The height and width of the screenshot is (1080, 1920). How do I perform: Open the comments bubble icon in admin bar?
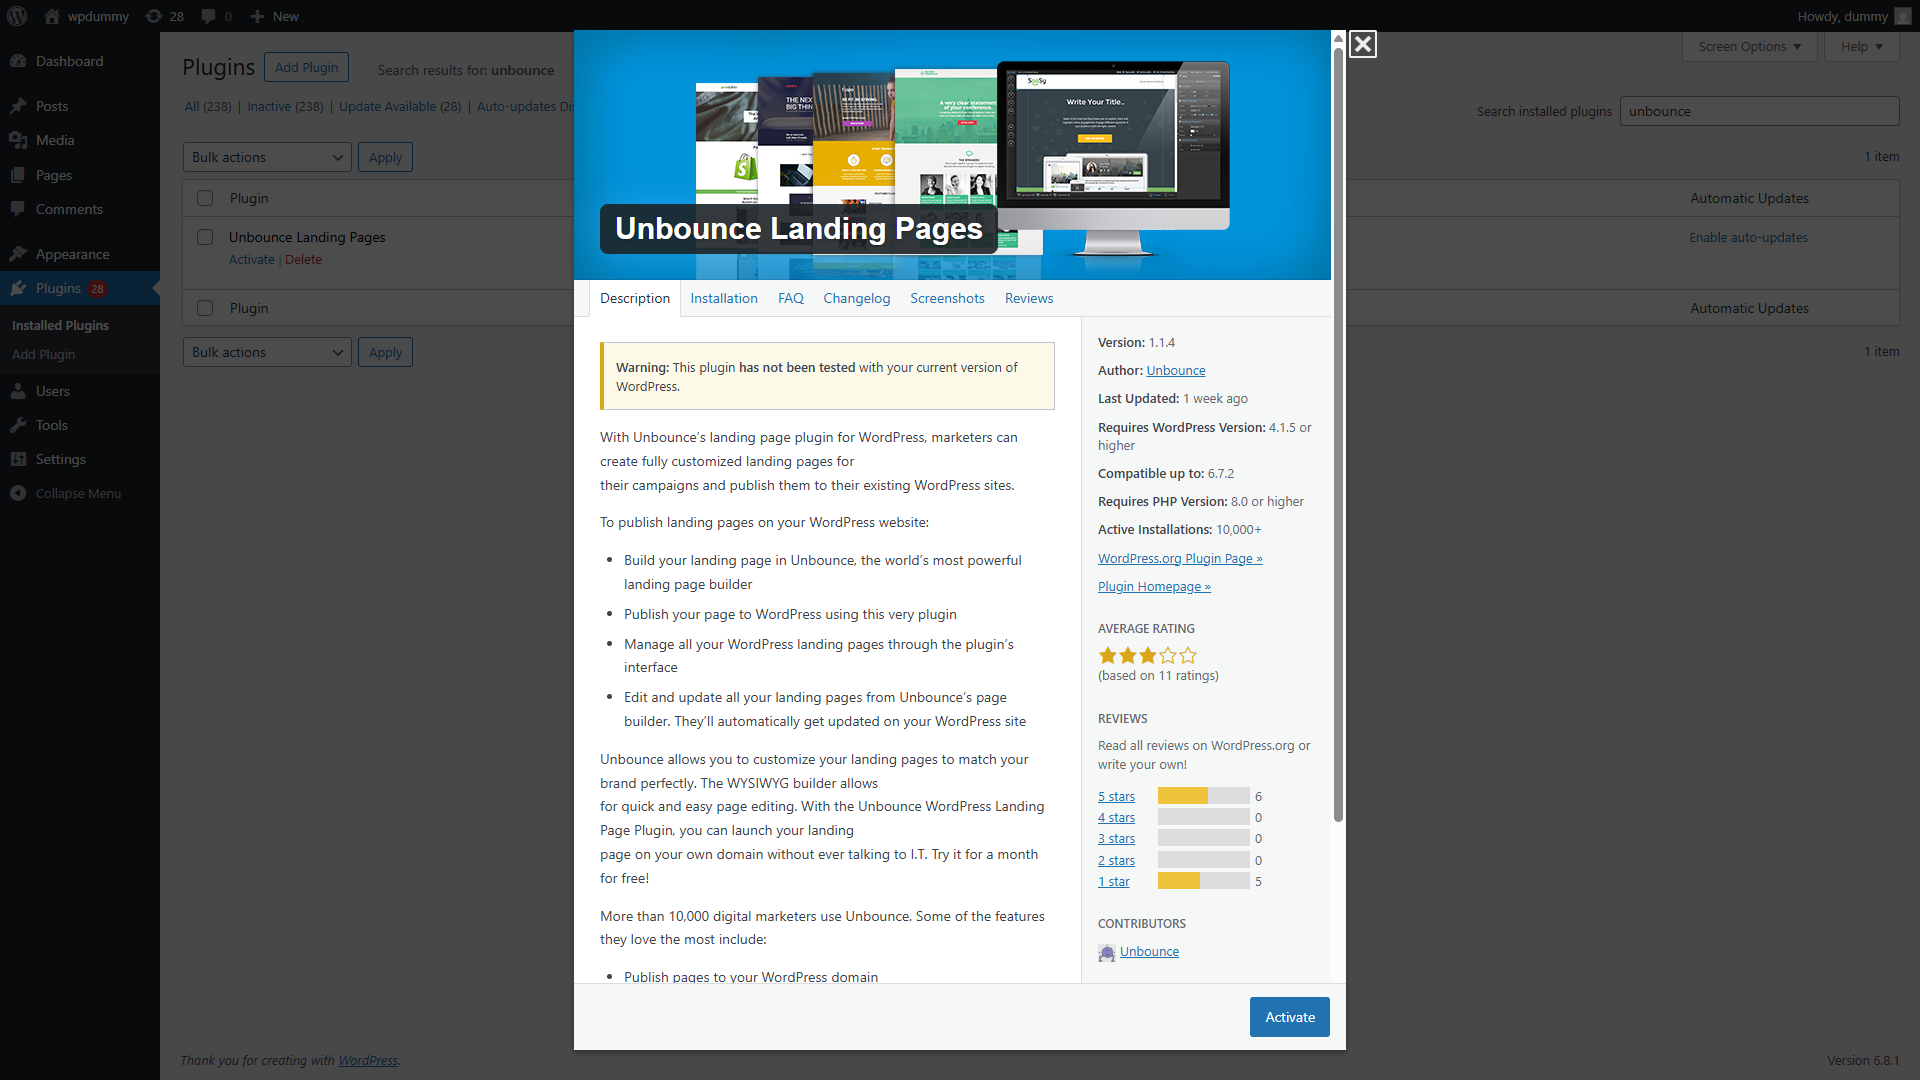(208, 16)
